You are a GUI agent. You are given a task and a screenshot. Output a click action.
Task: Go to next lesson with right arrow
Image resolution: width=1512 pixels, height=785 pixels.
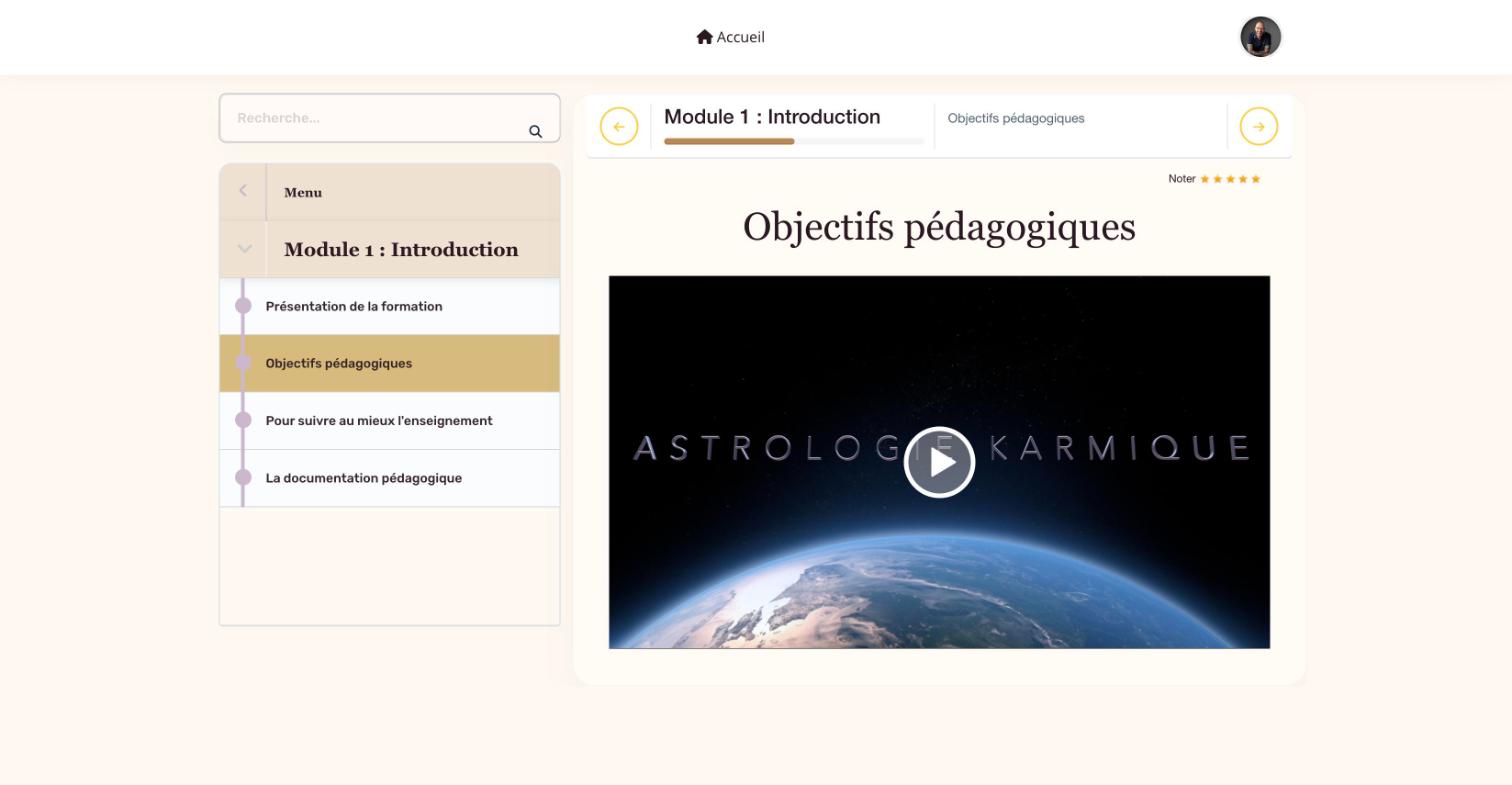click(1259, 127)
